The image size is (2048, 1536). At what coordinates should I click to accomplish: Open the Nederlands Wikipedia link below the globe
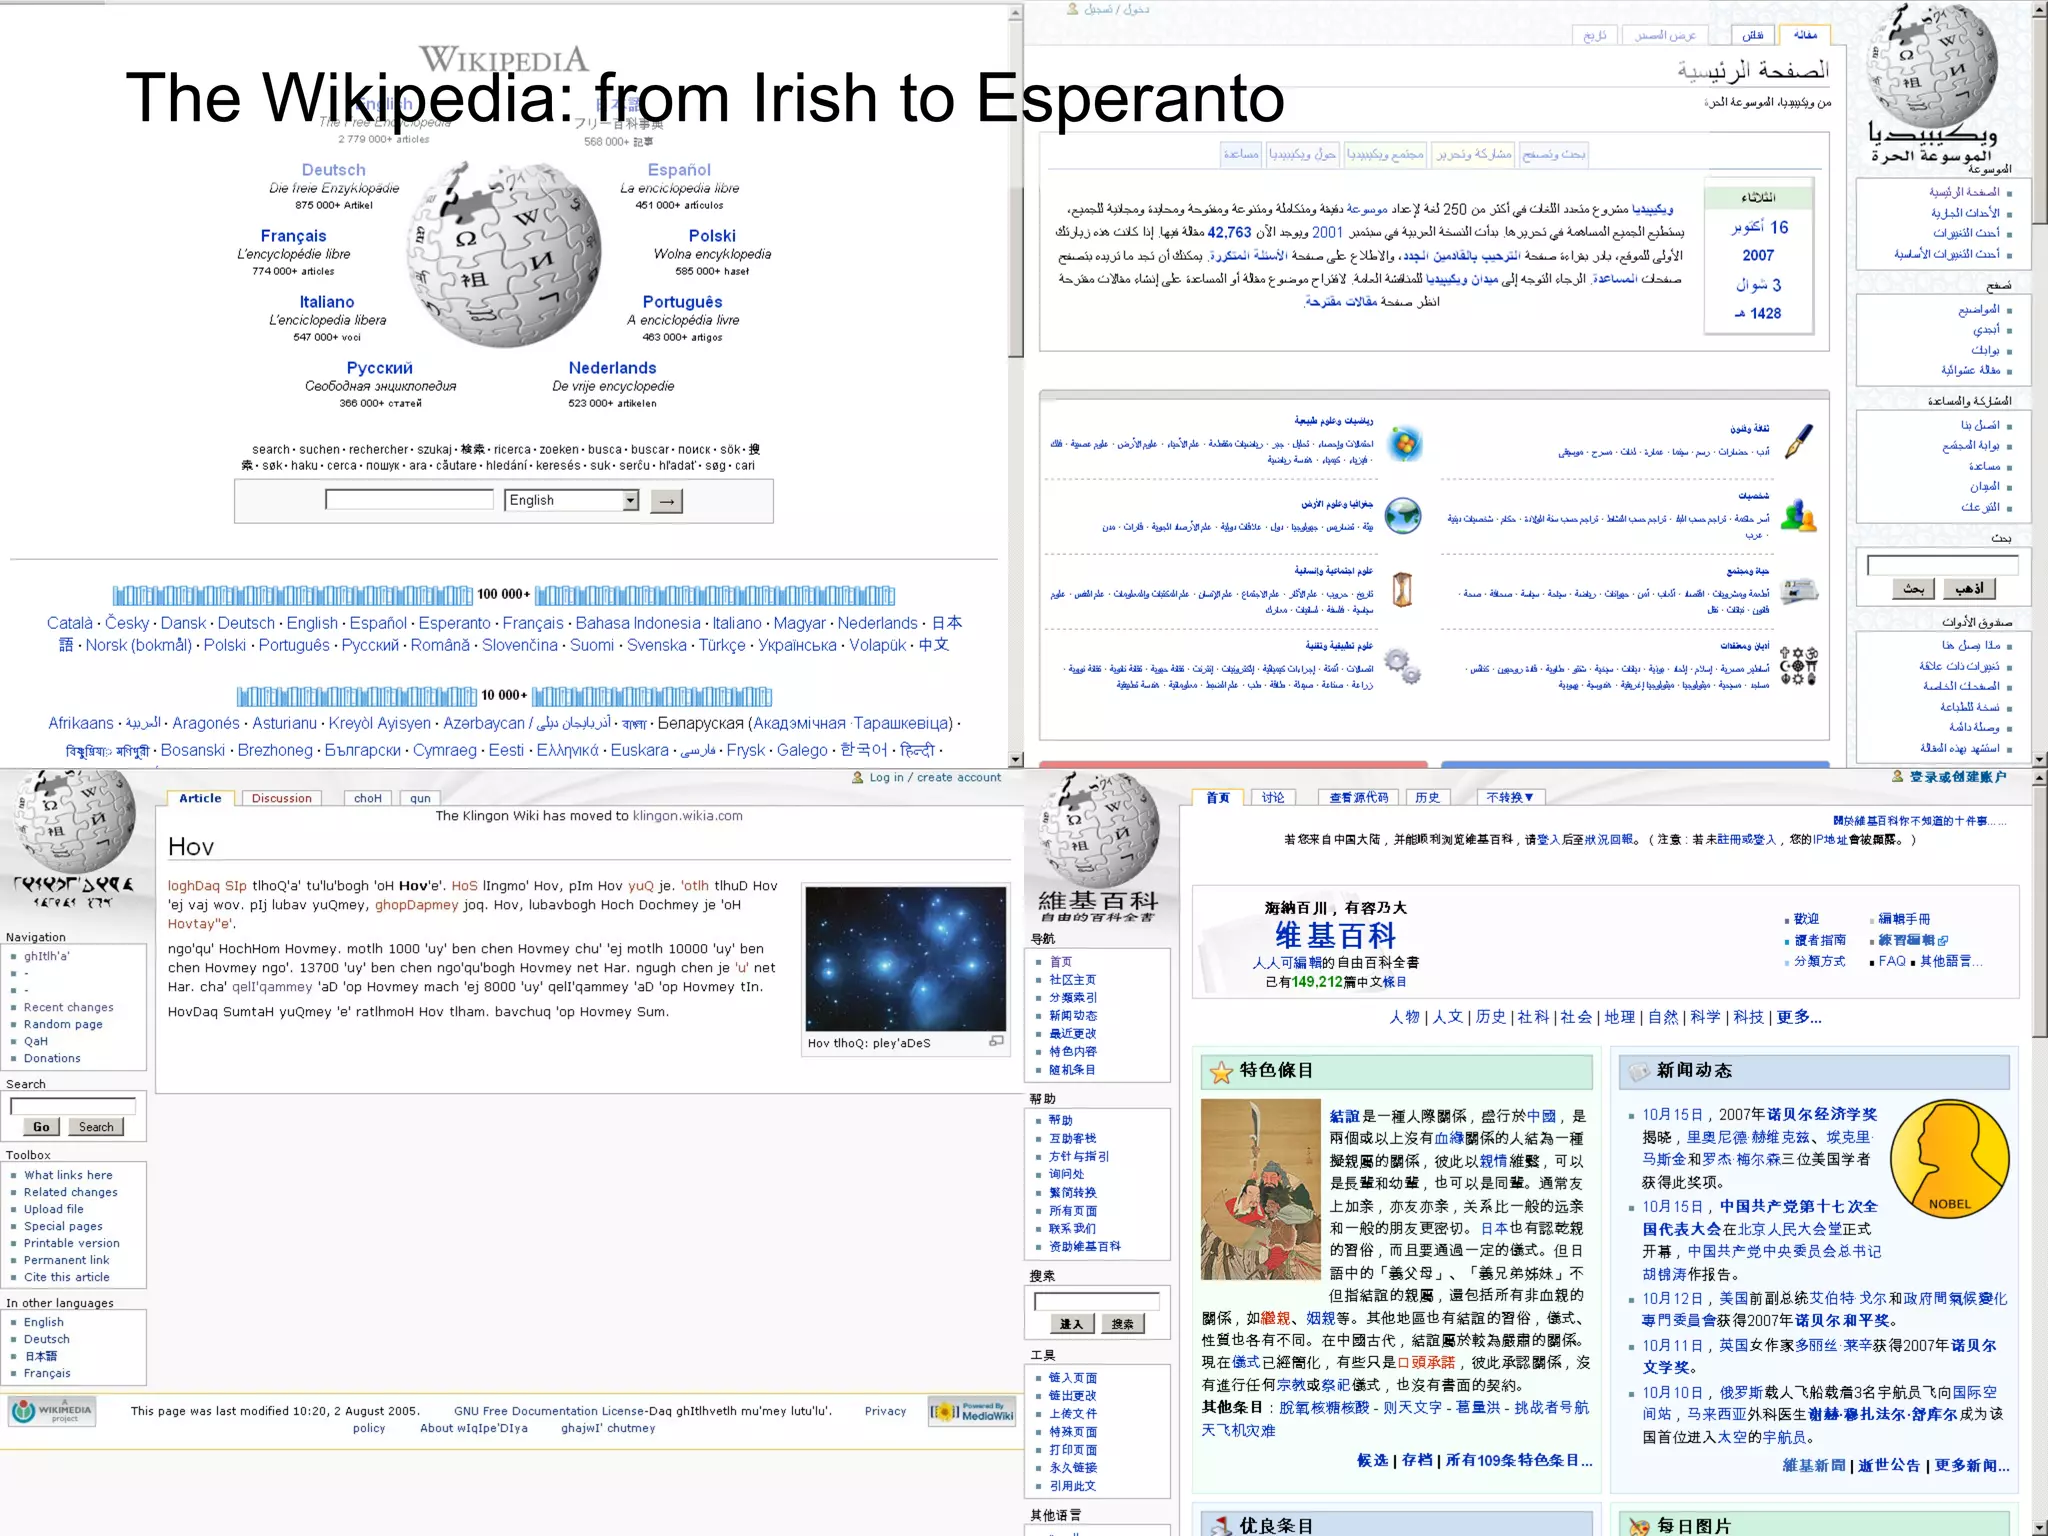(612, 368)
